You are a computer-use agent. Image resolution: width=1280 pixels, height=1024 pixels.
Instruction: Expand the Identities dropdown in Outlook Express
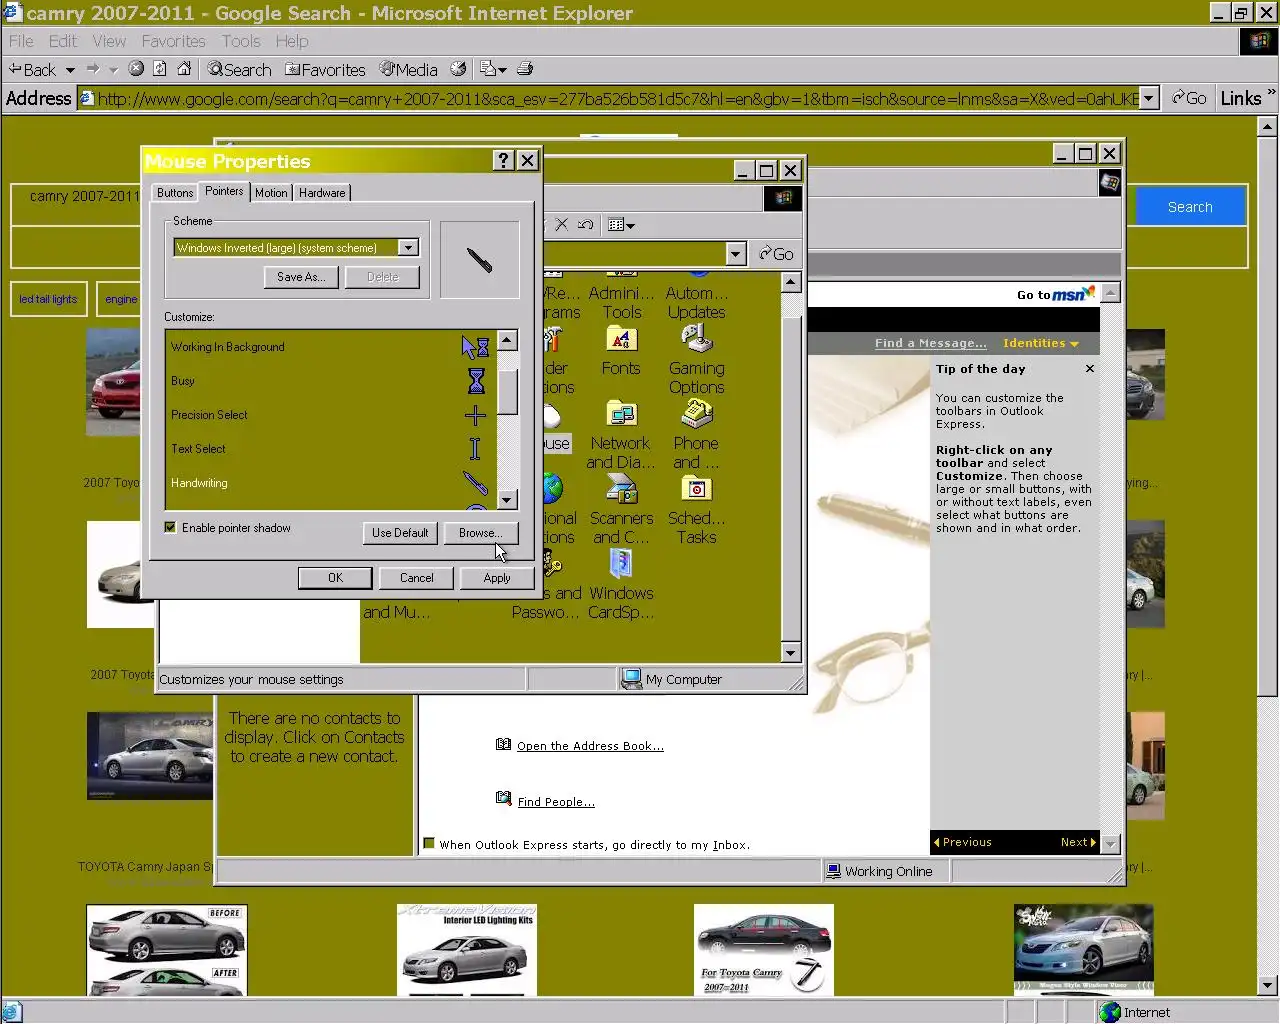pos(1041,343)
